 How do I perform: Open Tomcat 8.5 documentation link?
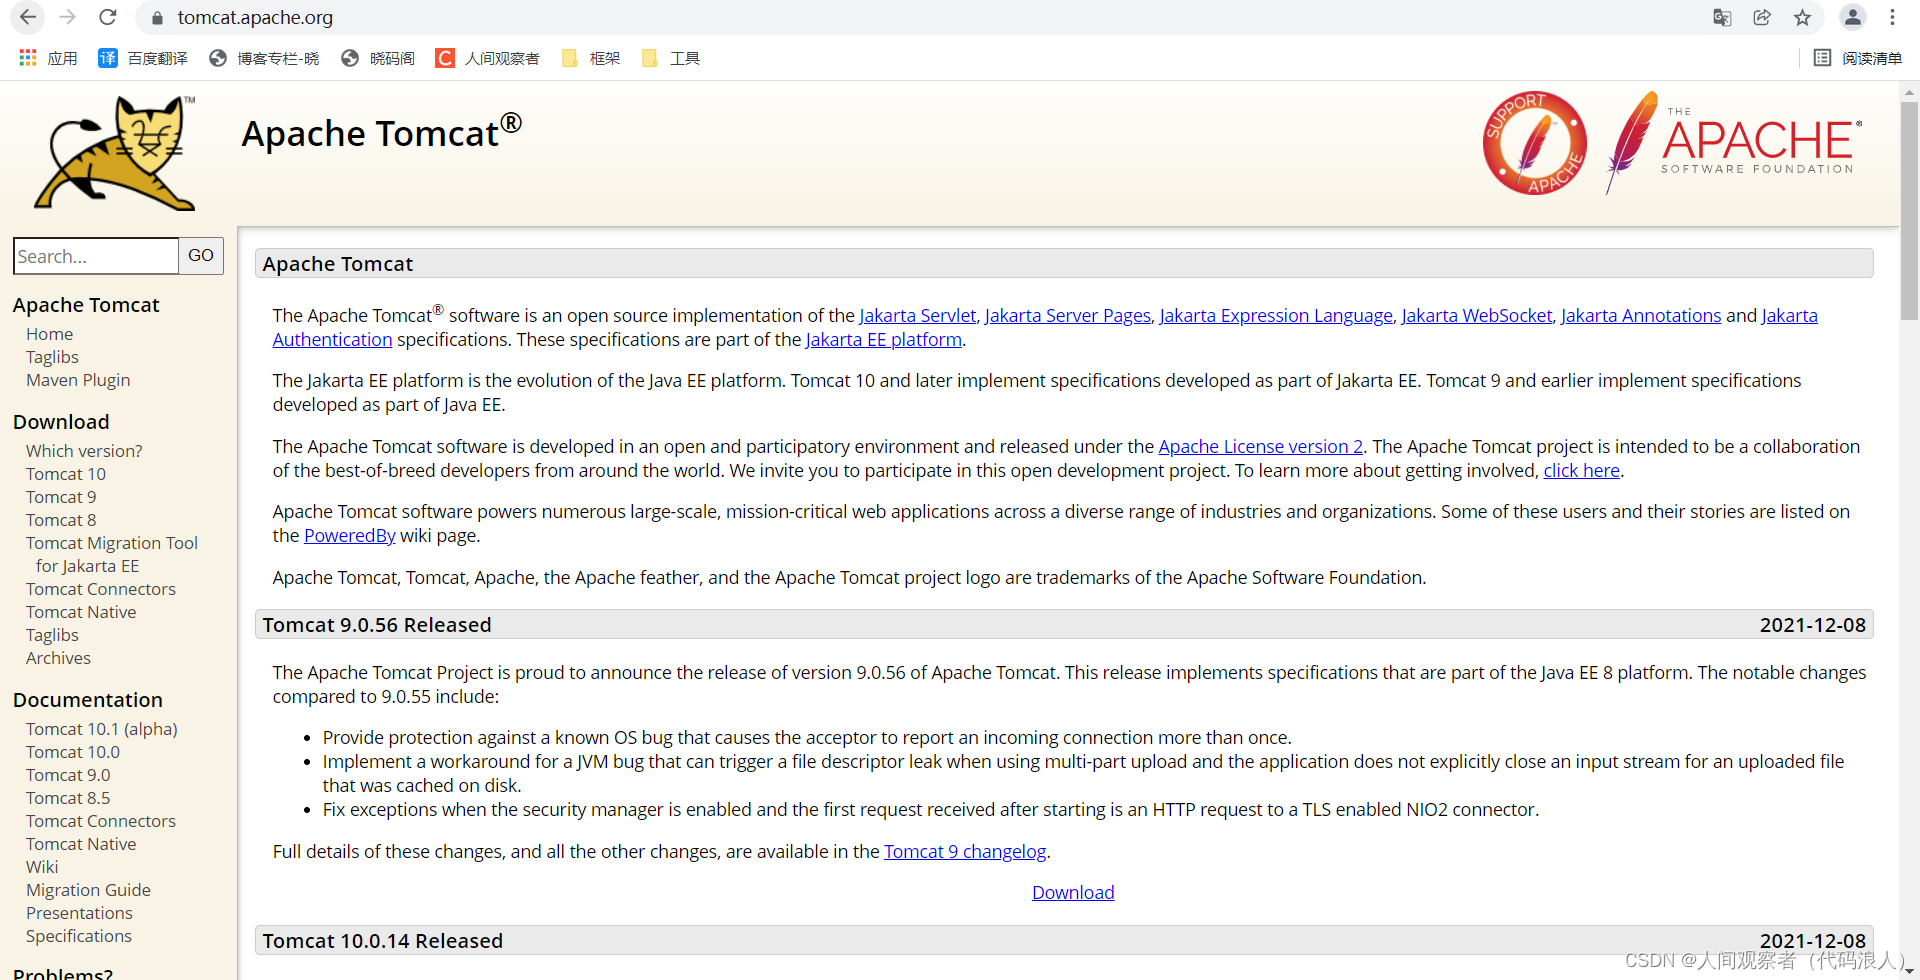pyautogui.click(x=68, y=798)
